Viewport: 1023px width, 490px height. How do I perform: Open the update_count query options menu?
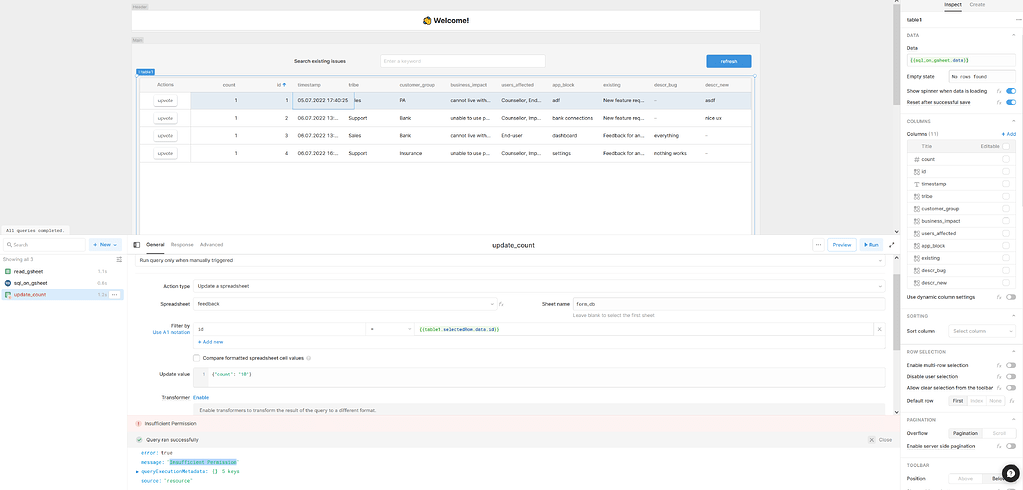115,295
